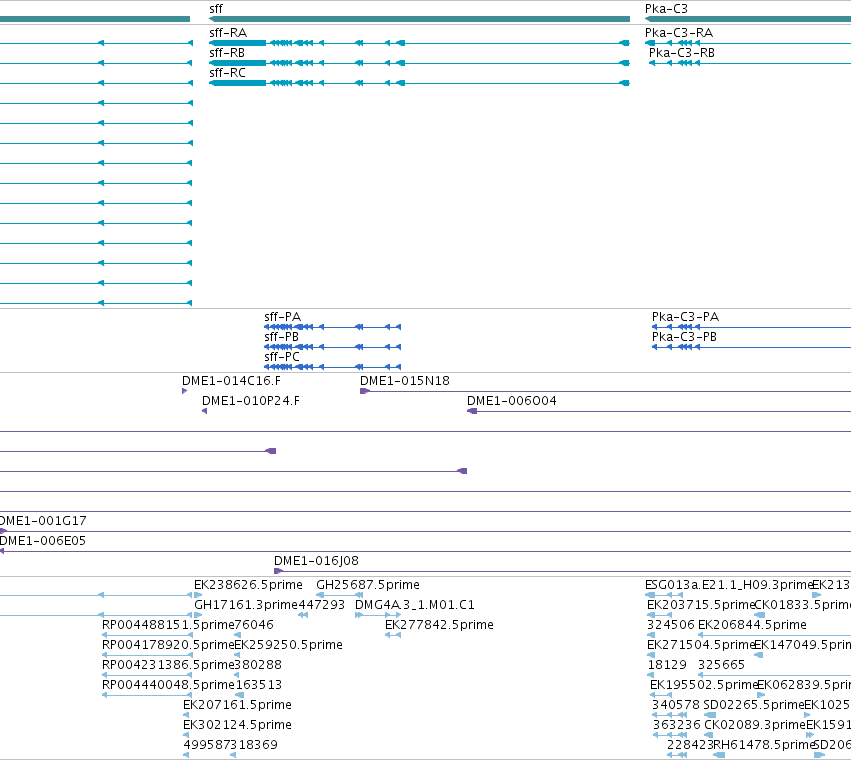The image size is (851, 760).
Task: Select the Pka-C3-PB protein label
Action: [684, 337]
